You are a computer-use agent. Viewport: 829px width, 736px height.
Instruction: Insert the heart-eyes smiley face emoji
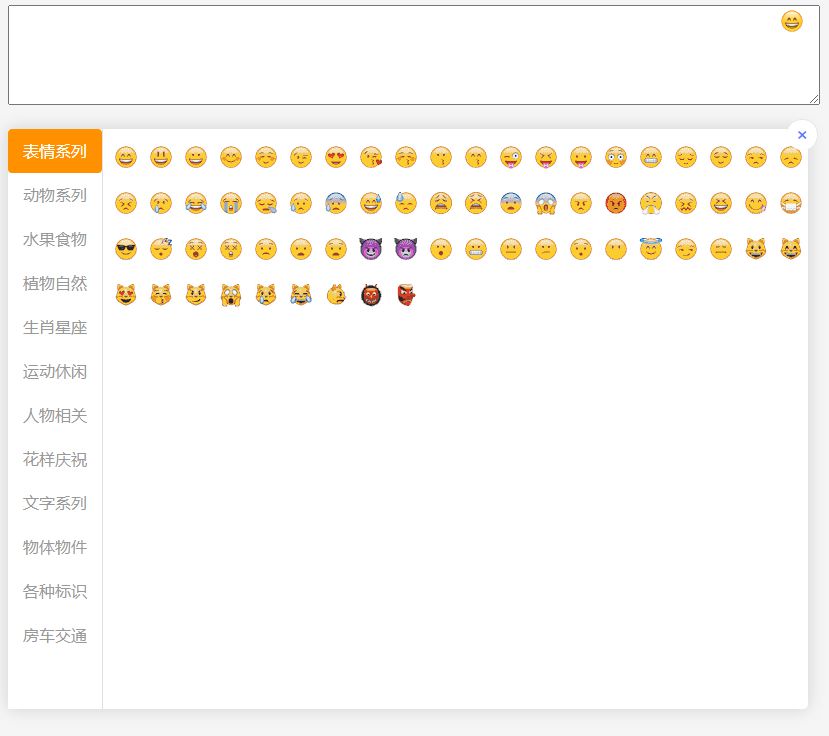pyautogui.click(x=336, y=157)
